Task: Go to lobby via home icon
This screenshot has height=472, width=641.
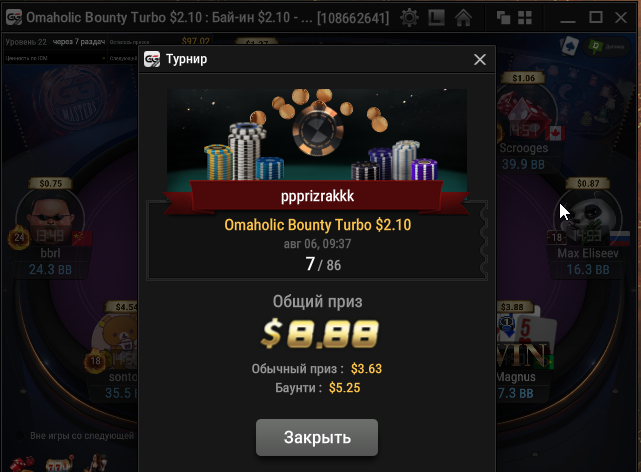Action: 463,18
